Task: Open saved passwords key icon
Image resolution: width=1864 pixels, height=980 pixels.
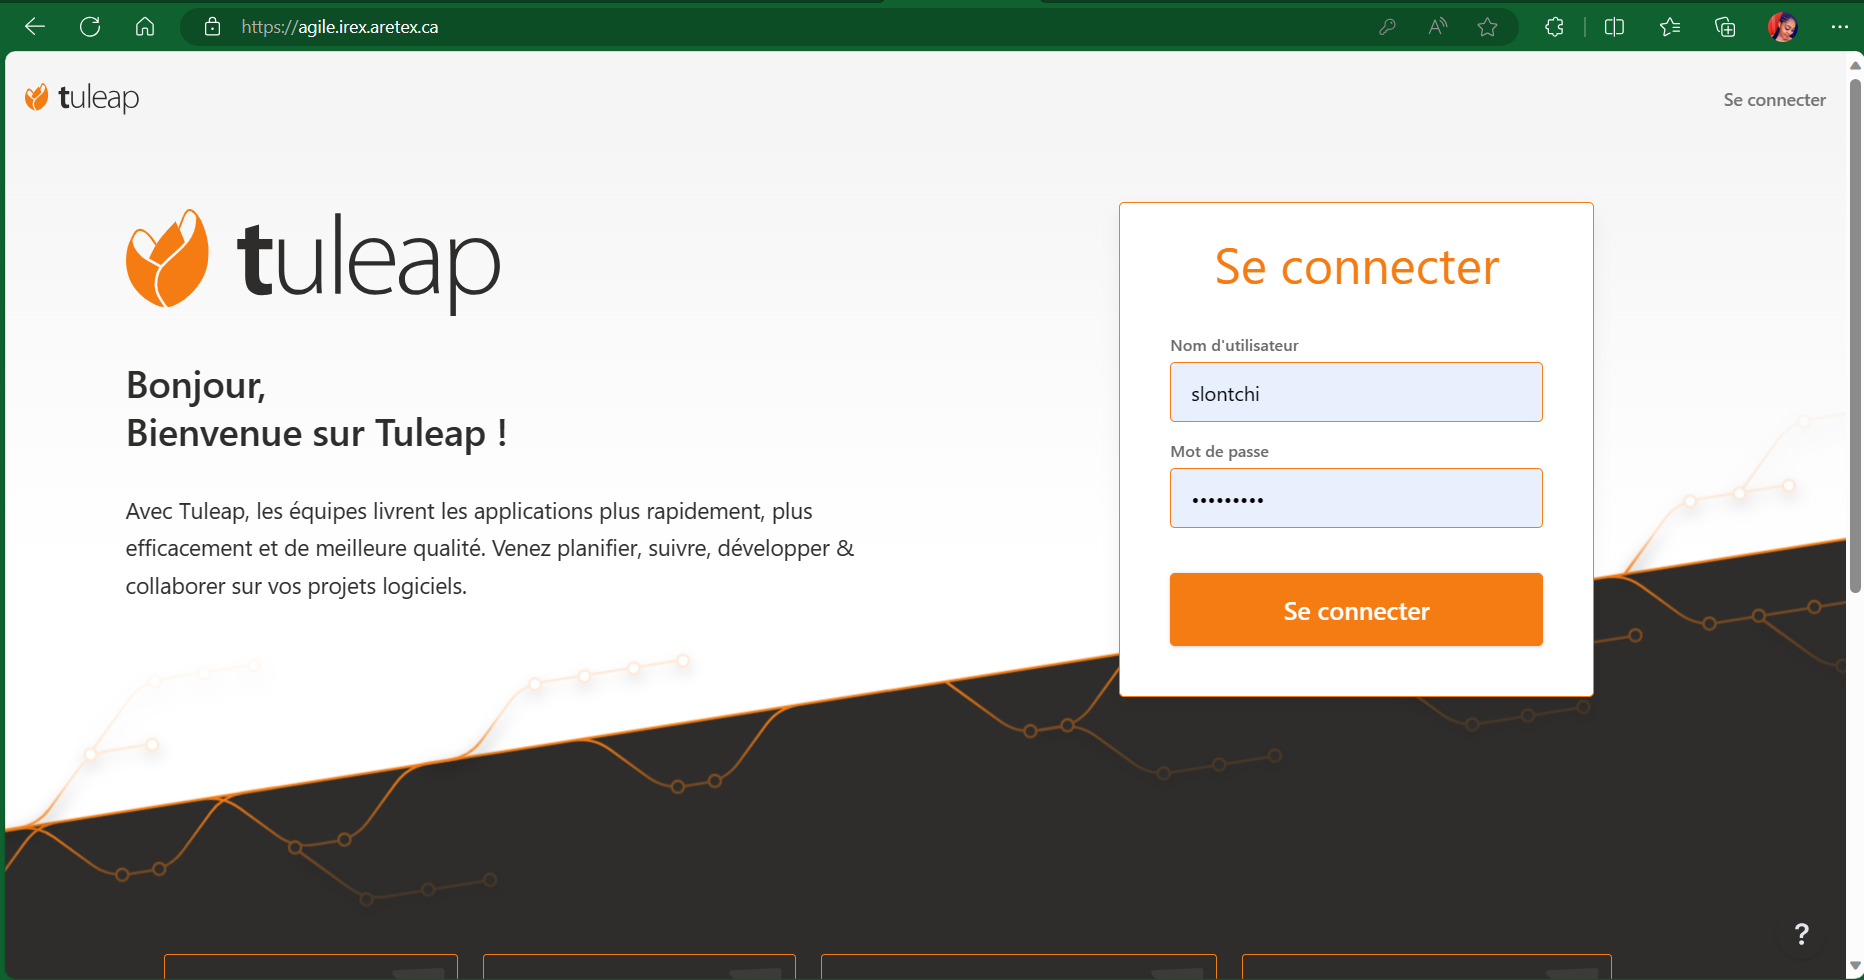Action: 1387,27
